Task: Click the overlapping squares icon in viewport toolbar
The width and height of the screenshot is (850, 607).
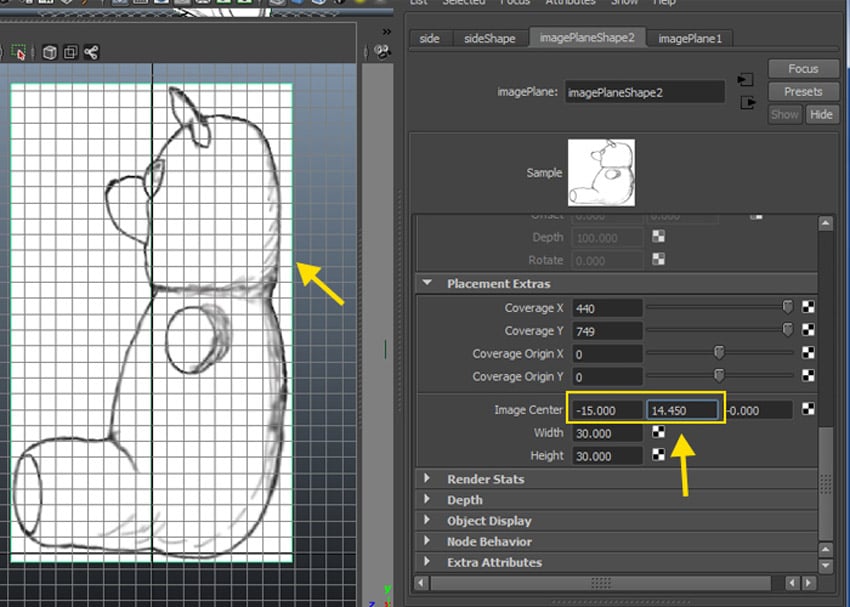Action: [70, 52]
